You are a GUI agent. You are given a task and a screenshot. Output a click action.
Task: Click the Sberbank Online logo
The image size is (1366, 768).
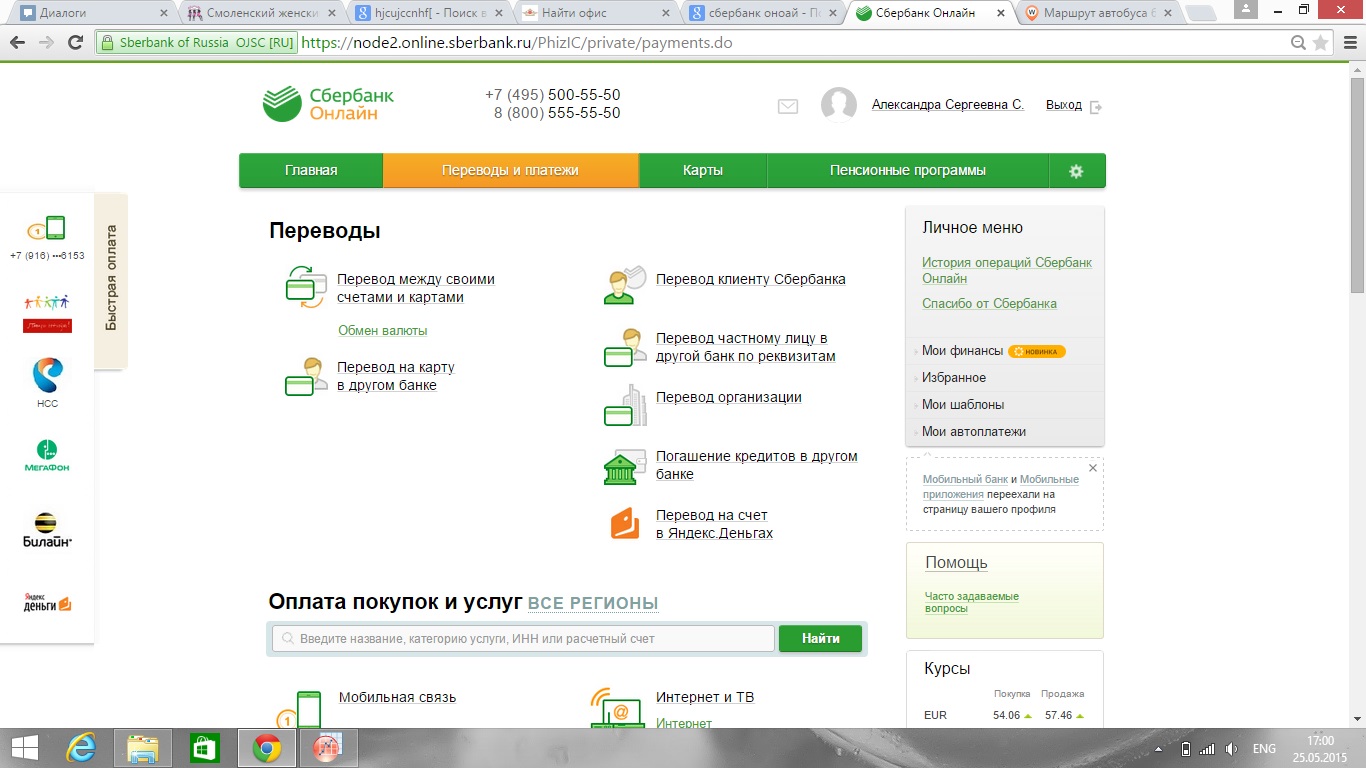click(328, 104)
